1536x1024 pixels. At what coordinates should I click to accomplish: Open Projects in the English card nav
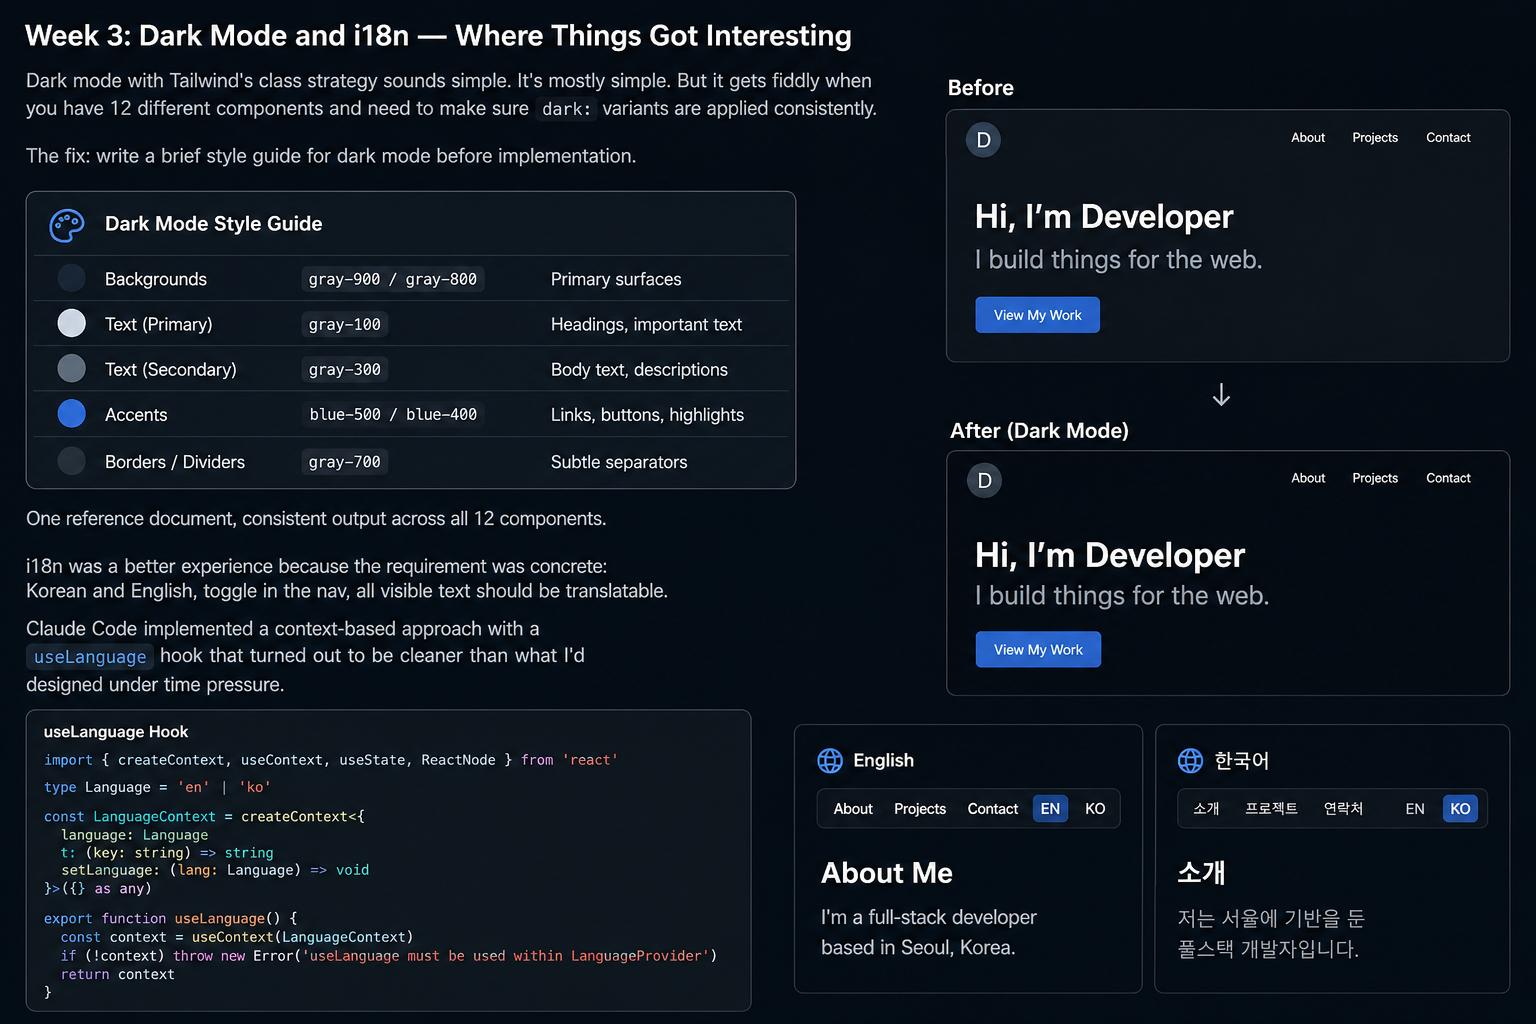coord(920,809)
